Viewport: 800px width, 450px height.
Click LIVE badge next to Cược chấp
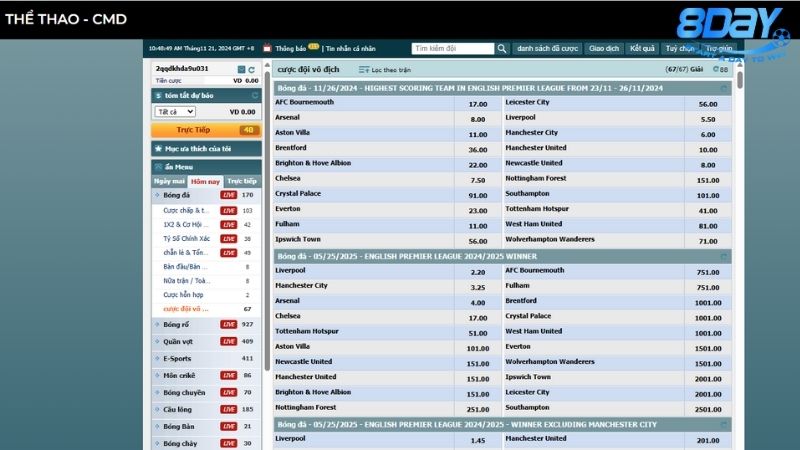coord(229,211)
